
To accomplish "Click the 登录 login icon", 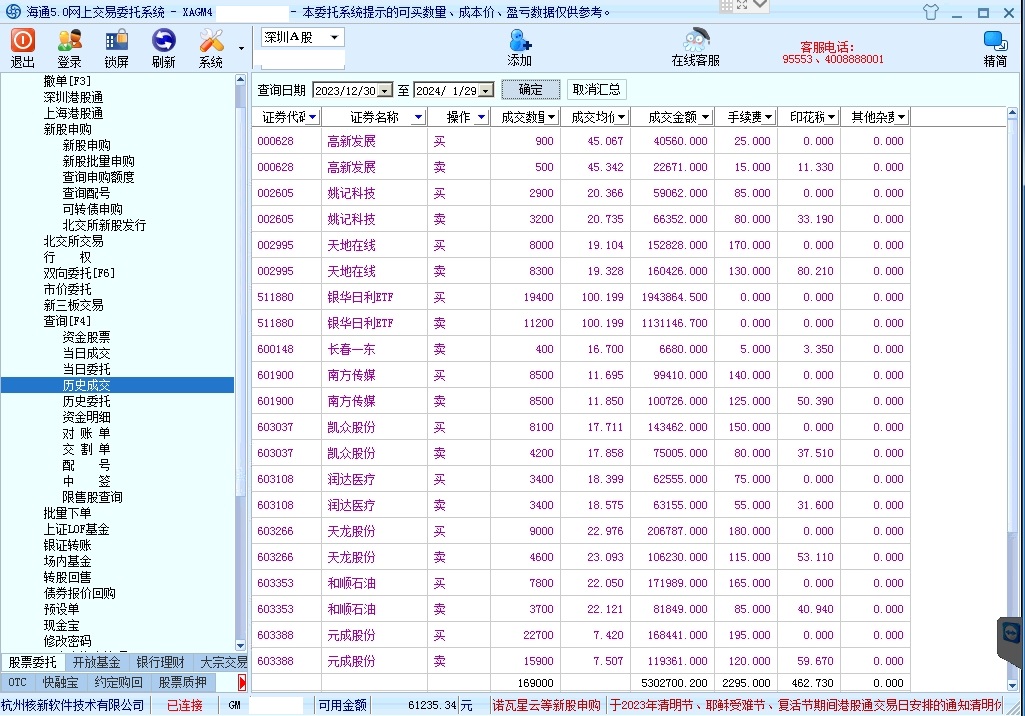I will 69,48.
